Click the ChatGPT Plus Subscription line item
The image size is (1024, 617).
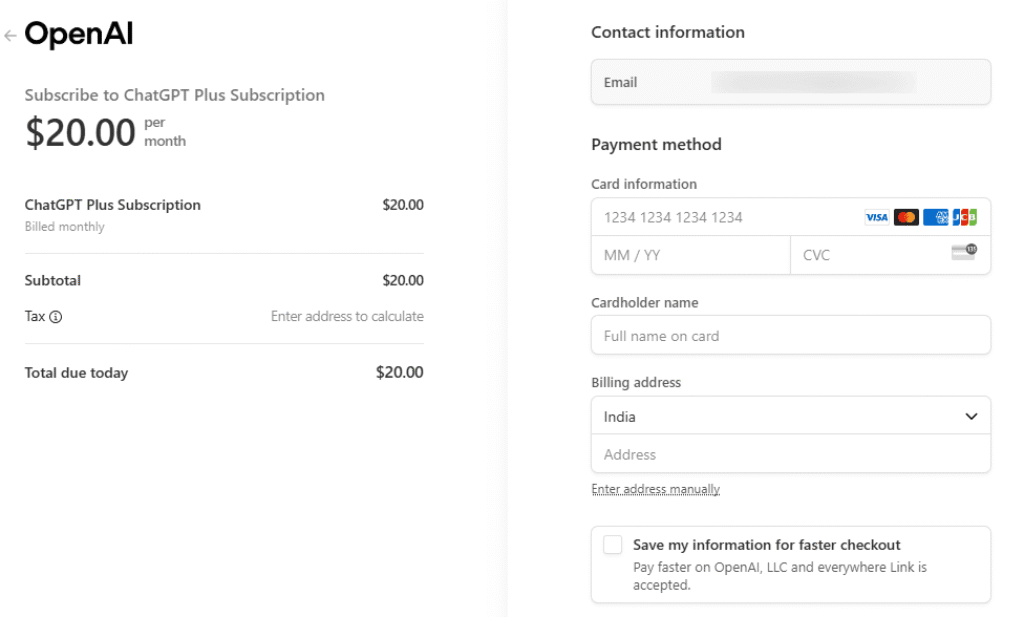click(113, 205)
